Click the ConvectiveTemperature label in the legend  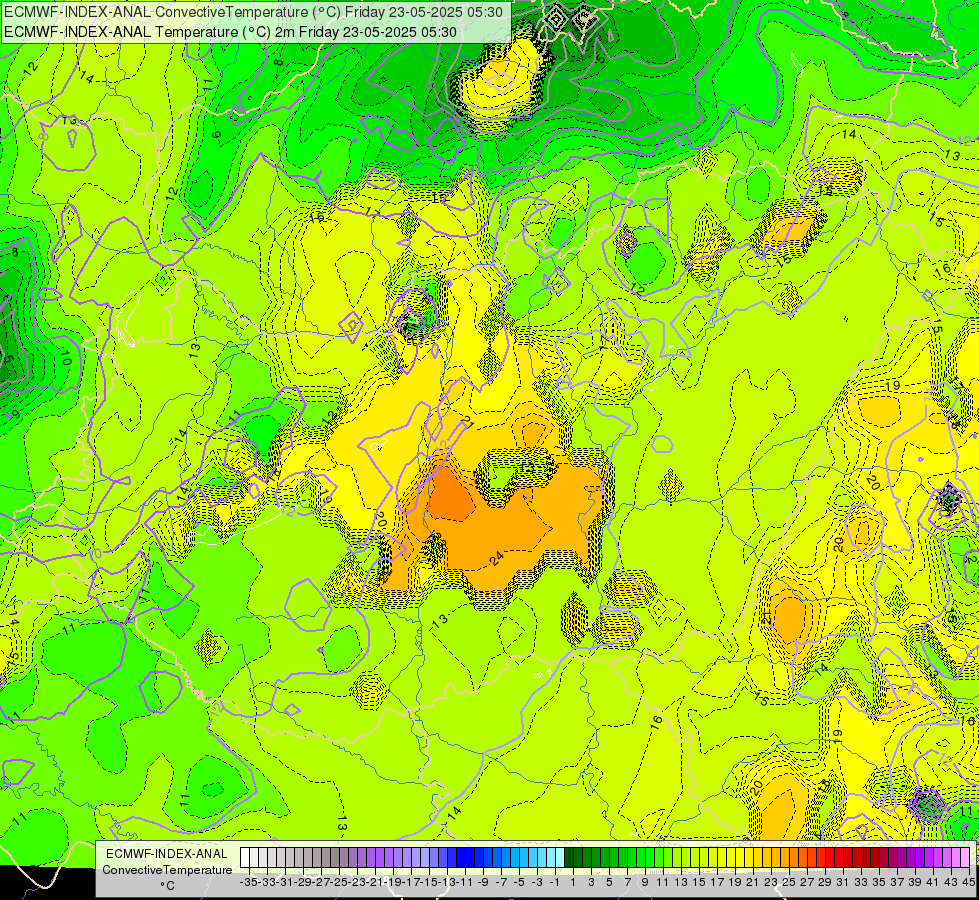167,870
